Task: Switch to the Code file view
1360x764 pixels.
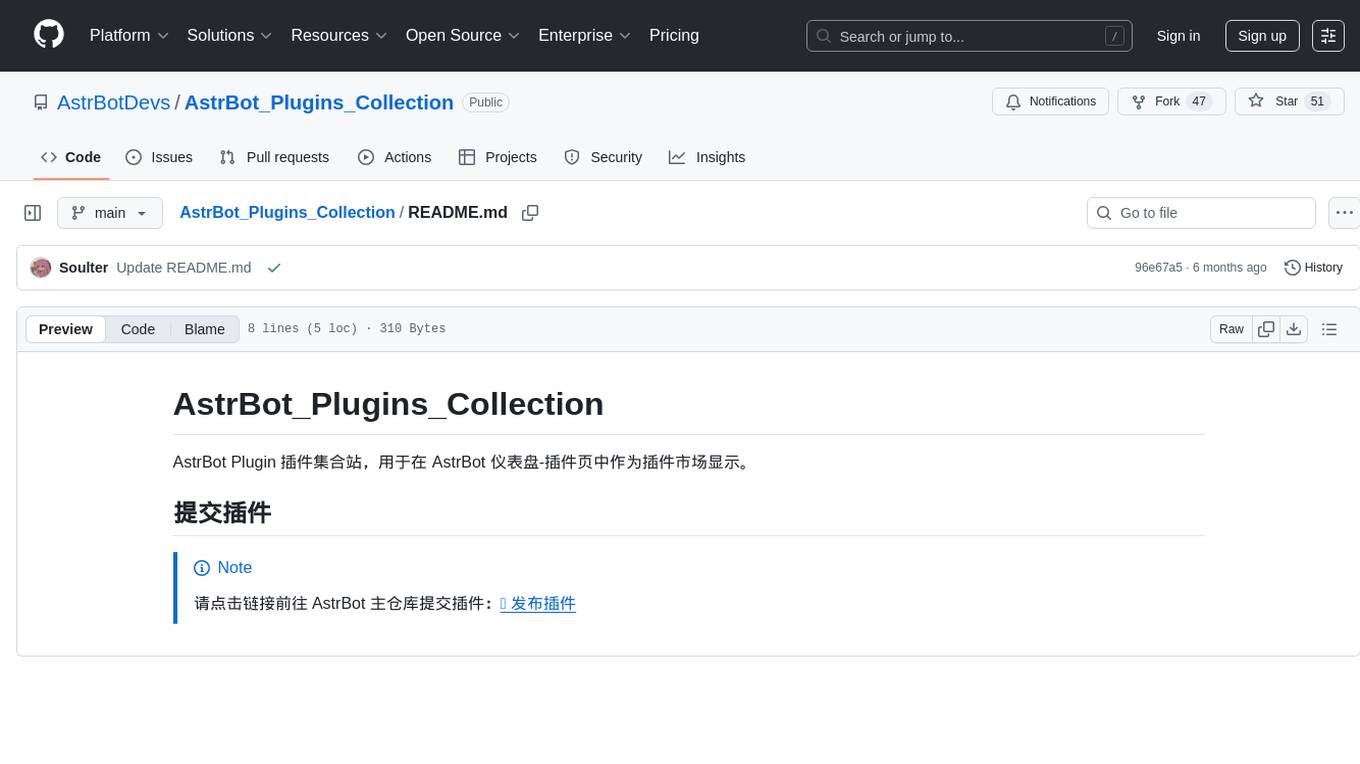Action: point(138,329)
